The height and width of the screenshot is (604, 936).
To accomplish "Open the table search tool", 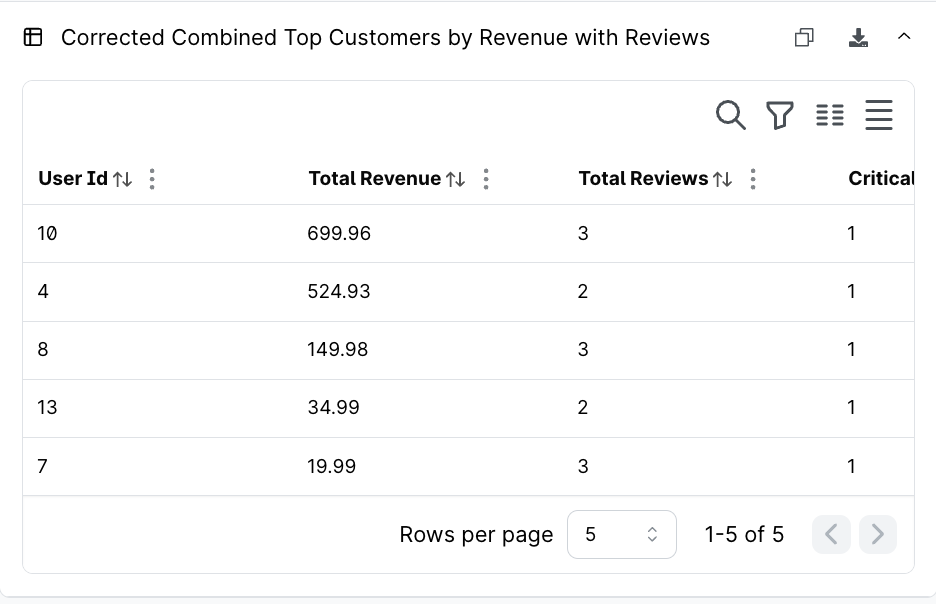I will 731,116.
